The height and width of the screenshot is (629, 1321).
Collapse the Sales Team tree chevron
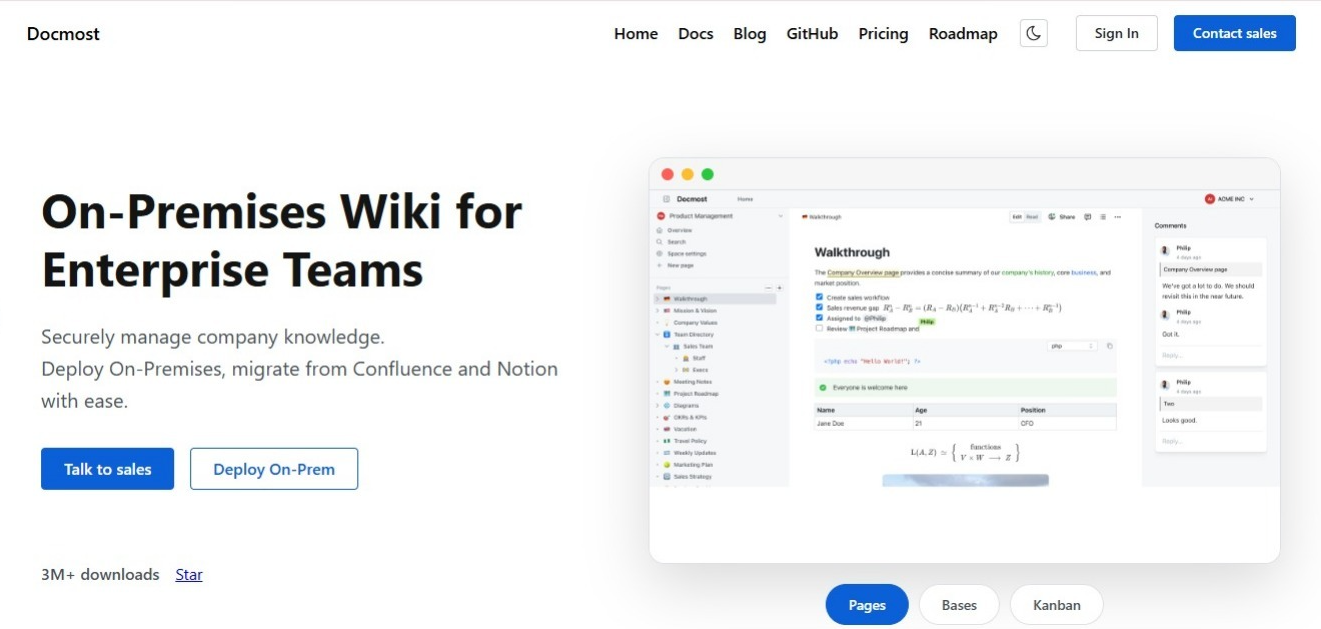[667, 346]
